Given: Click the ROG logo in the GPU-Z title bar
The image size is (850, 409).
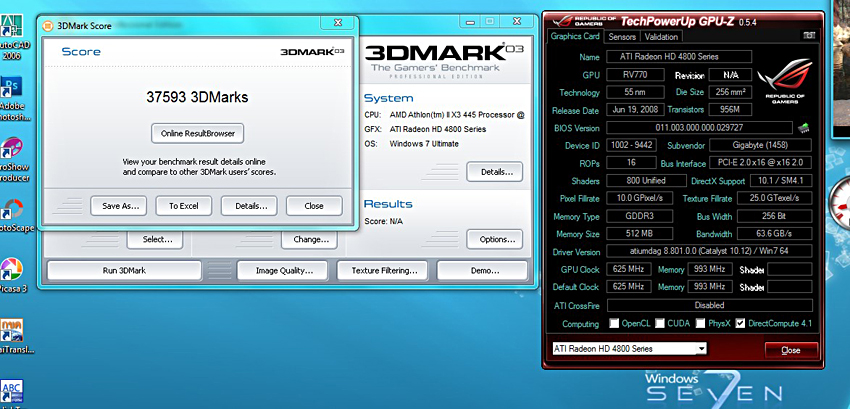Looking at the screenshot, I should (x=583, y=21).
